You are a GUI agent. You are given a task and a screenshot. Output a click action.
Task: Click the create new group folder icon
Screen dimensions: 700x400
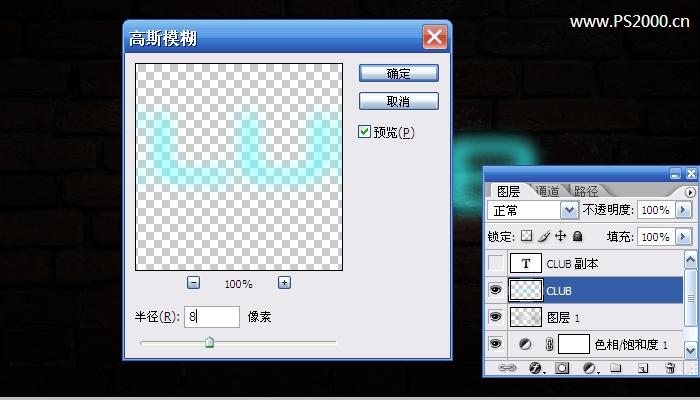coord(616,368)
